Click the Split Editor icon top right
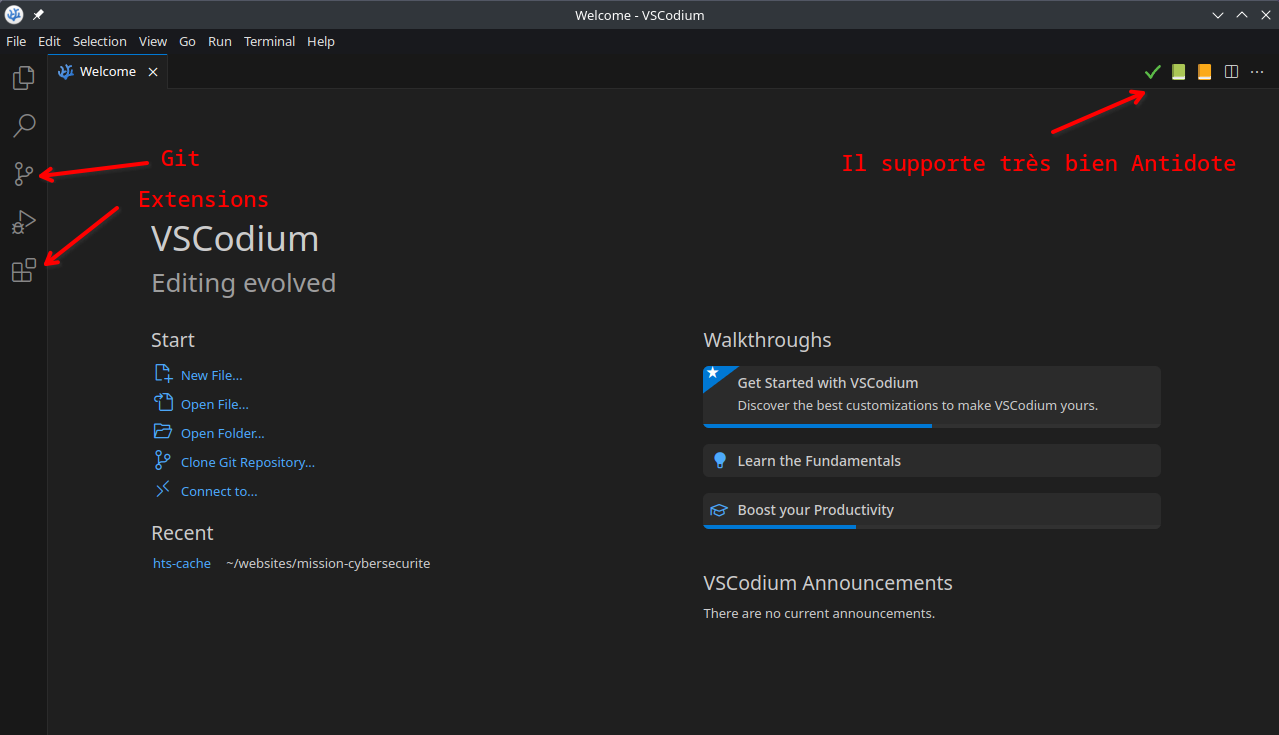This screenshot has height=735, width=1279. (1230, 71)
